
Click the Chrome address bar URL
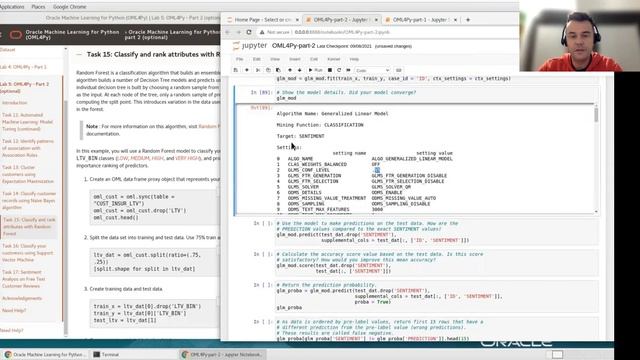coord(342,32)
